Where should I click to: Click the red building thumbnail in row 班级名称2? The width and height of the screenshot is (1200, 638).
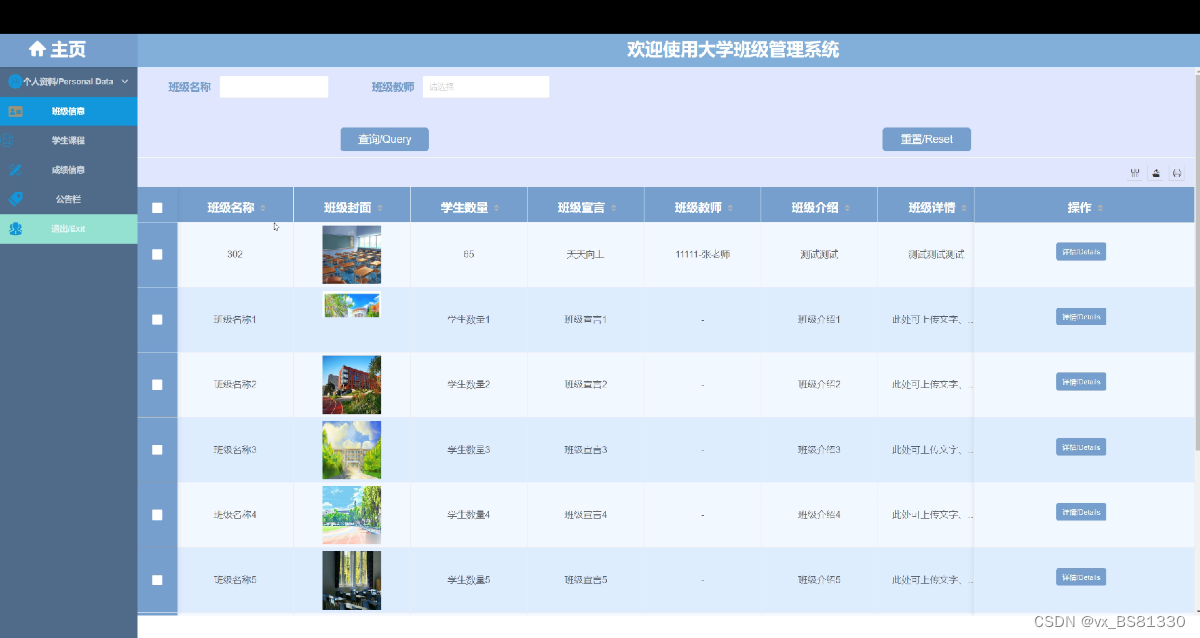(352, 385)
